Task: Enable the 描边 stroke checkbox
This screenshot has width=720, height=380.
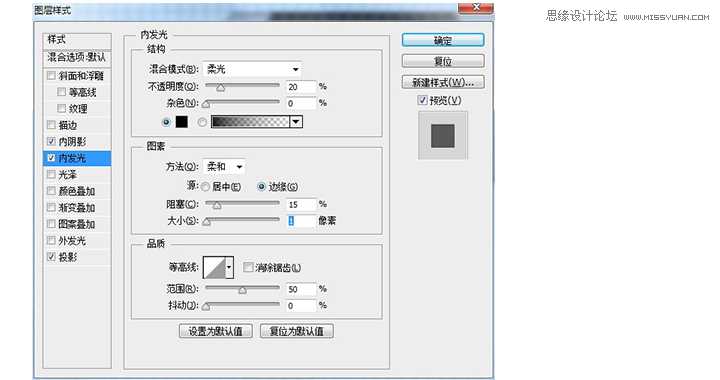Action: 51,125
